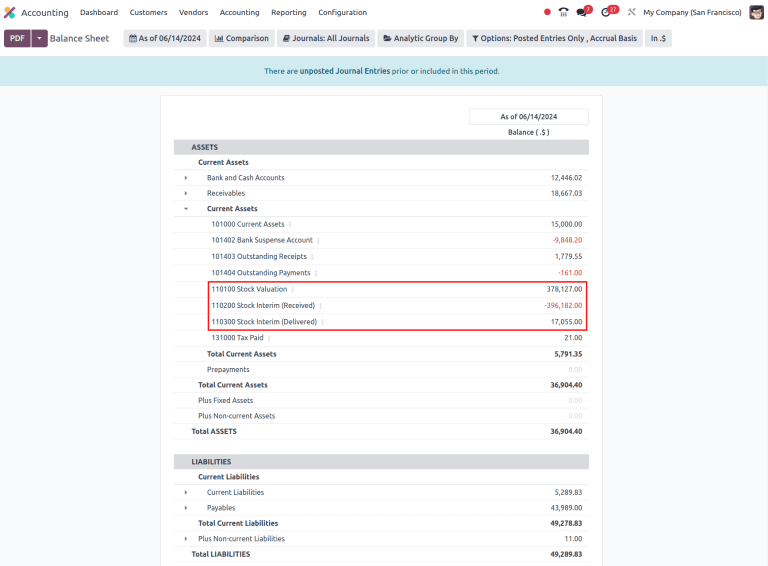The image size is (768, 566).
Task: Follow the unposted Journal Entries link
Action: tap(345, 71)
